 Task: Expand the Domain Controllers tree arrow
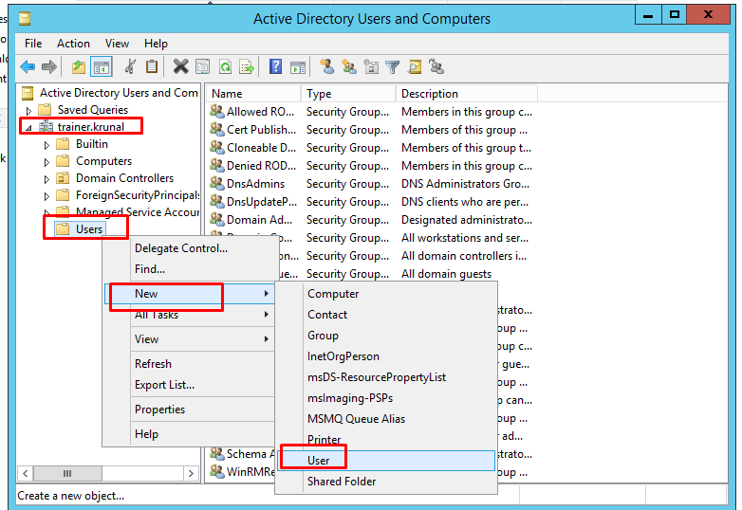coord(47,179)
